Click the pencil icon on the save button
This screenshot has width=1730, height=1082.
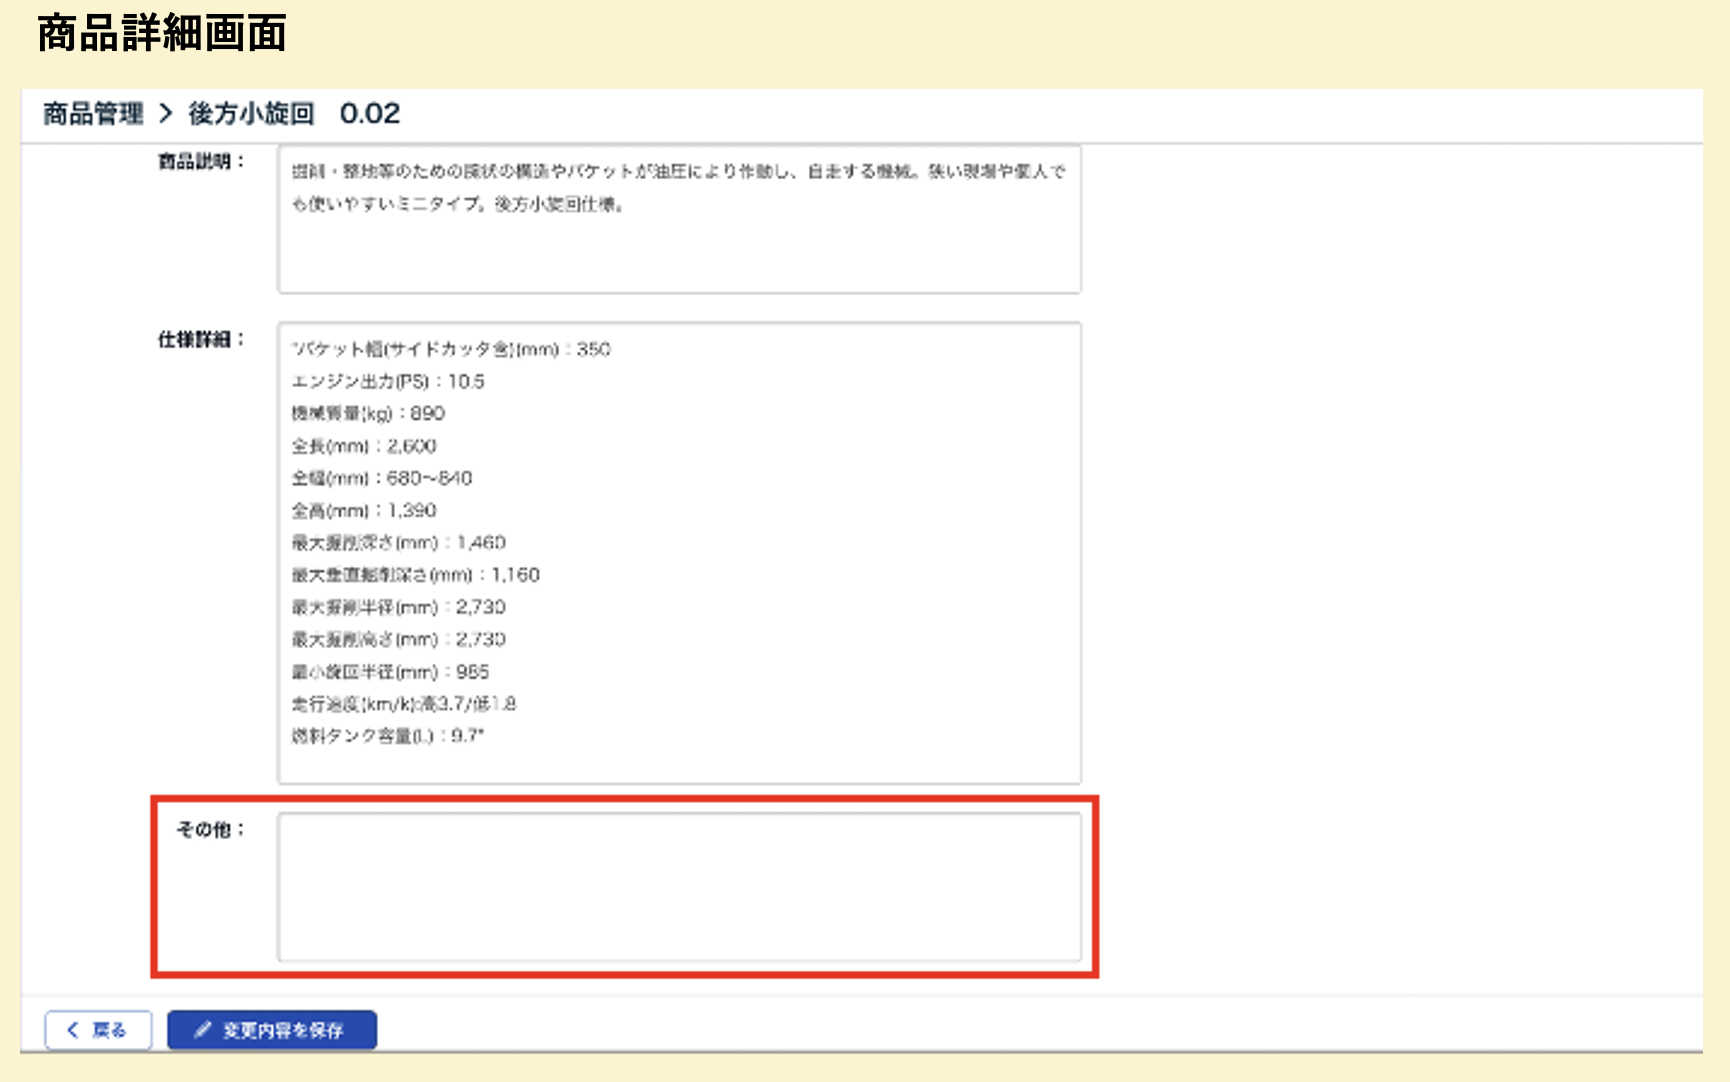coord(203,1030)
